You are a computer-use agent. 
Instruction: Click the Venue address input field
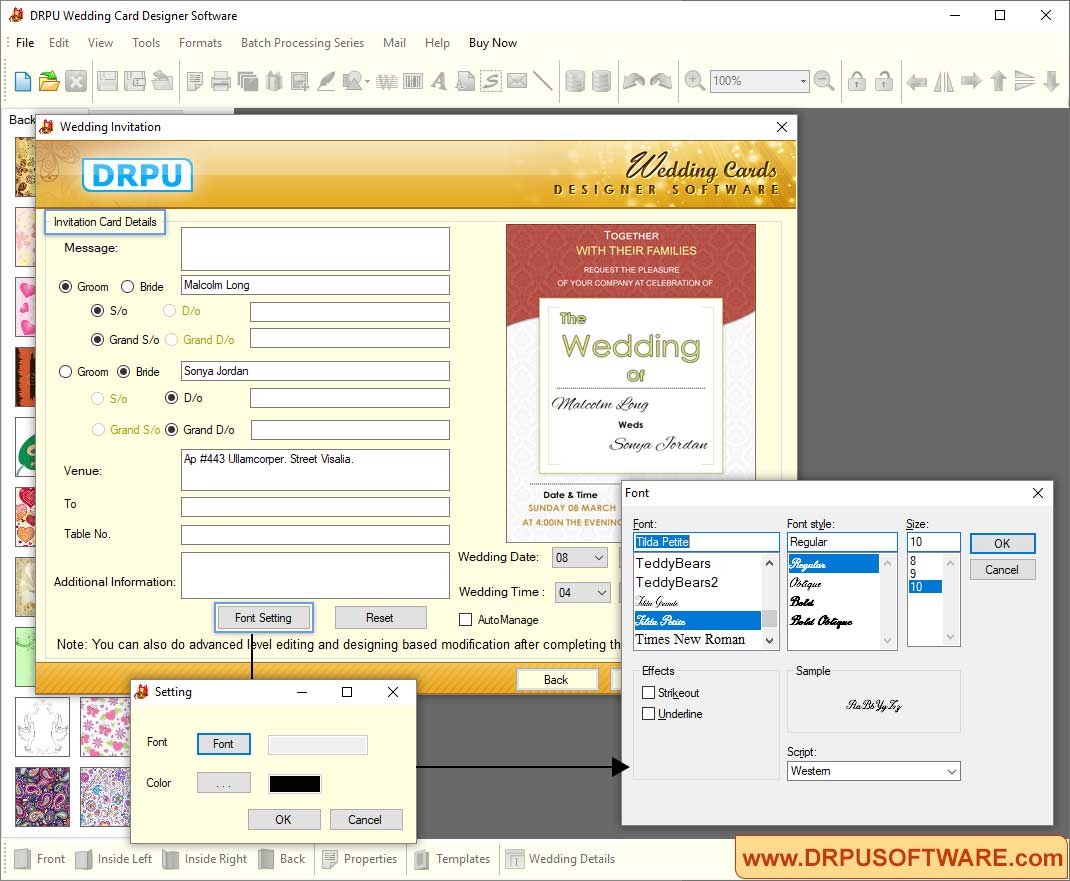click(315, 470)
